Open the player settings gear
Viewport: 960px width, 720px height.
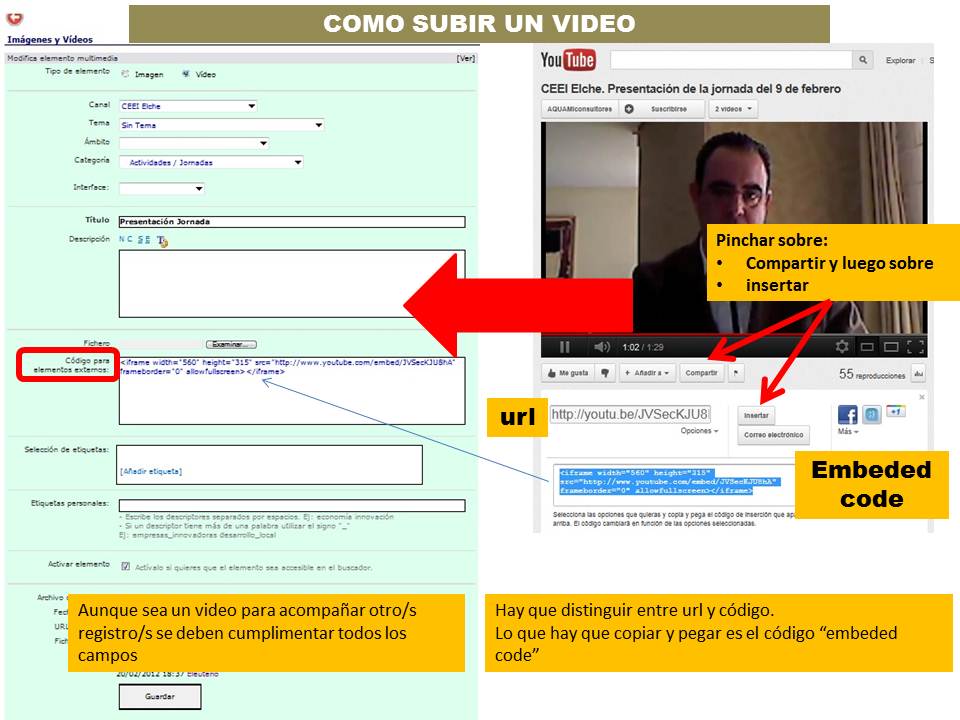(x=842, y=347)
